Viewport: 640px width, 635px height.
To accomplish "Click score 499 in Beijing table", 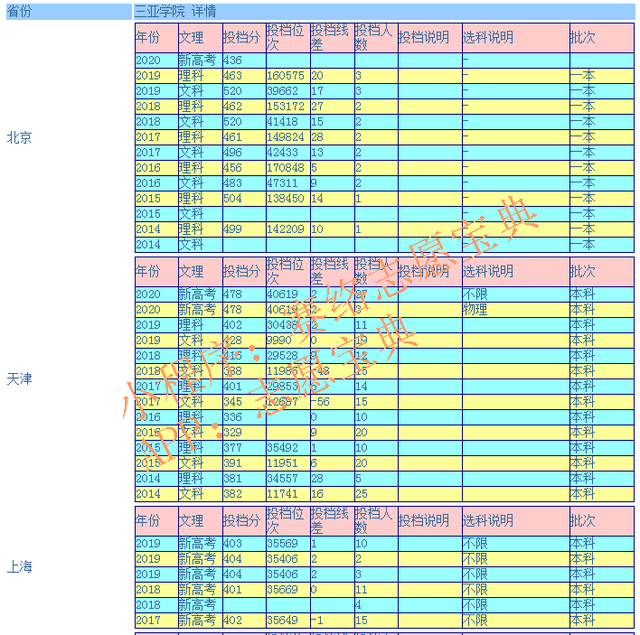I will 244,229.
